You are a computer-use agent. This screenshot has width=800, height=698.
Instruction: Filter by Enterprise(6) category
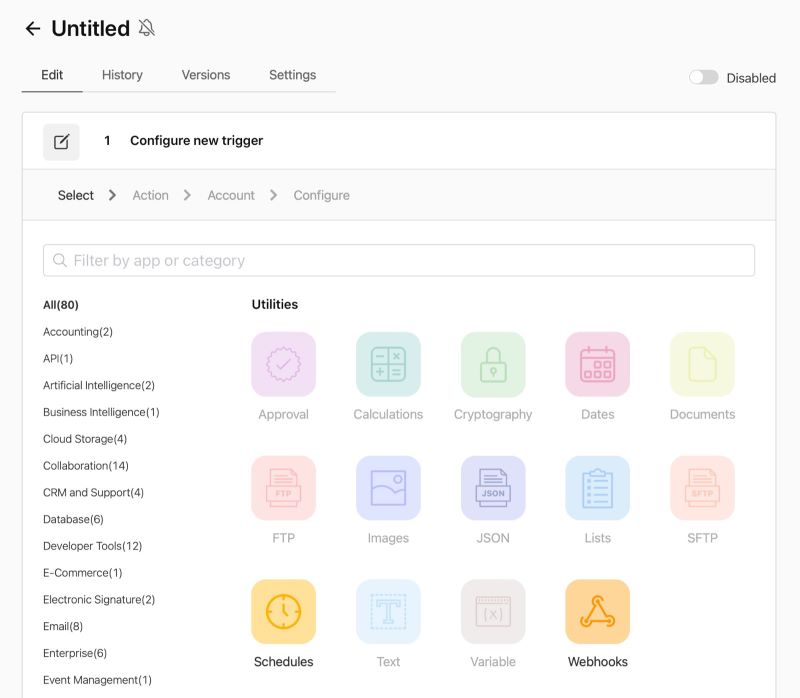[x=75, y=653]
